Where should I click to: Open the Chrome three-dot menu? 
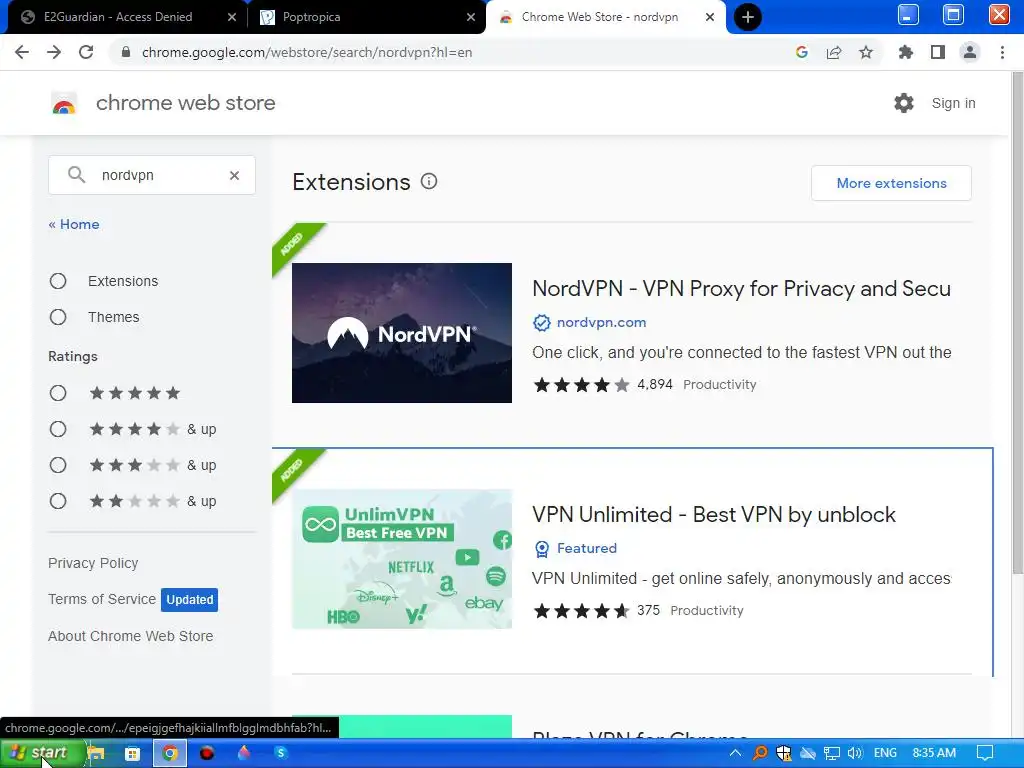(x=1002, y=52)
